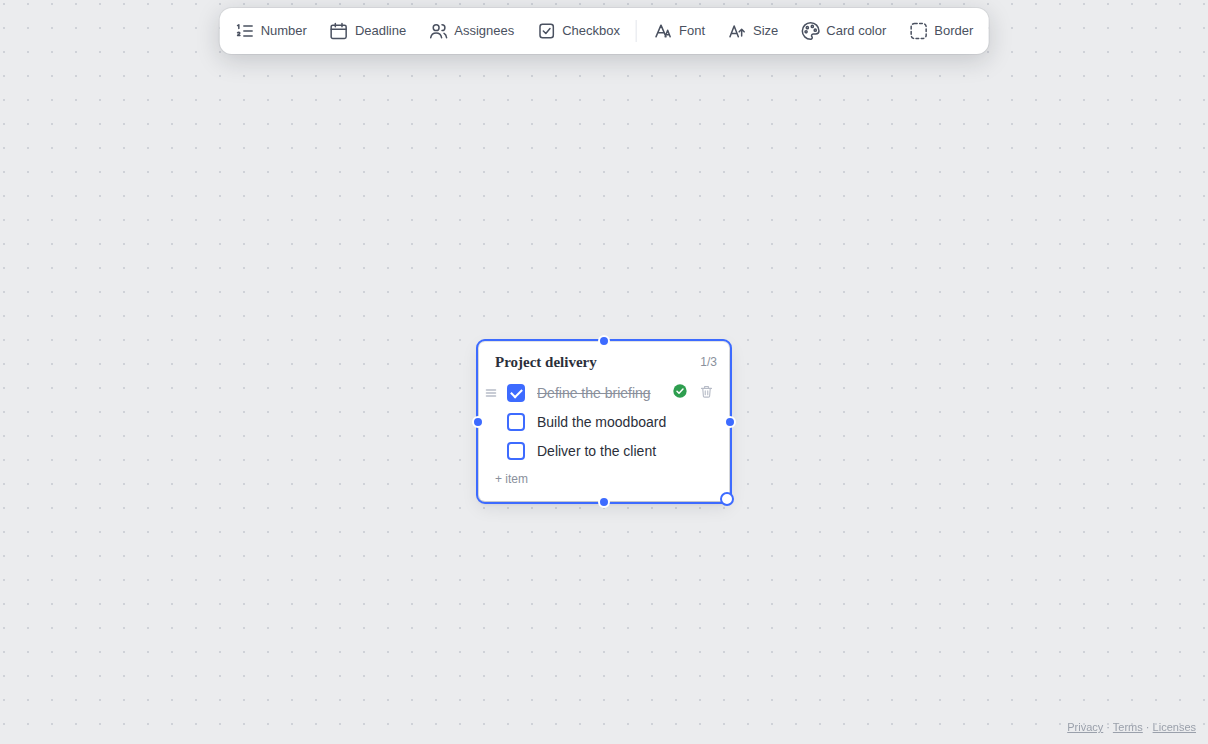
Task: Add a new item with '+ item'
Action: [511, 479]
